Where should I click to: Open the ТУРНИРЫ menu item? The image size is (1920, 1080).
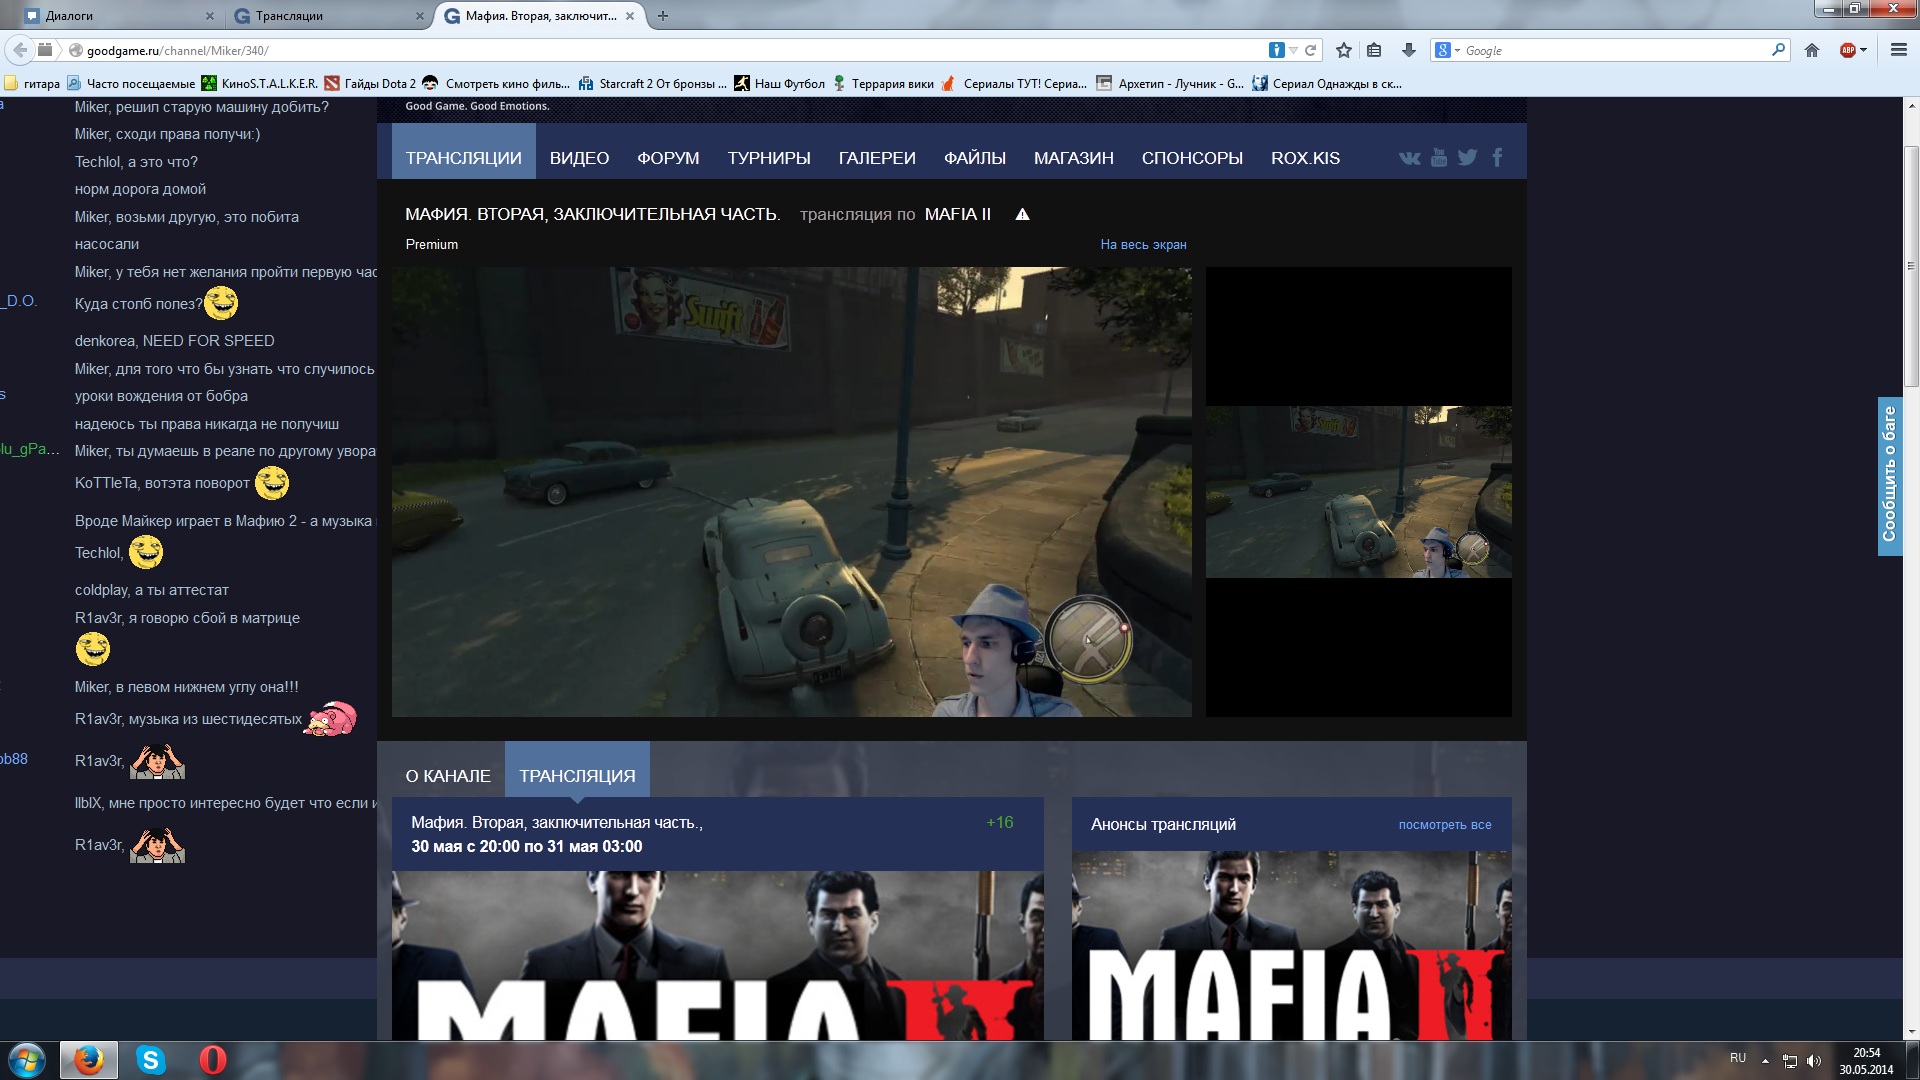[768, 158]
